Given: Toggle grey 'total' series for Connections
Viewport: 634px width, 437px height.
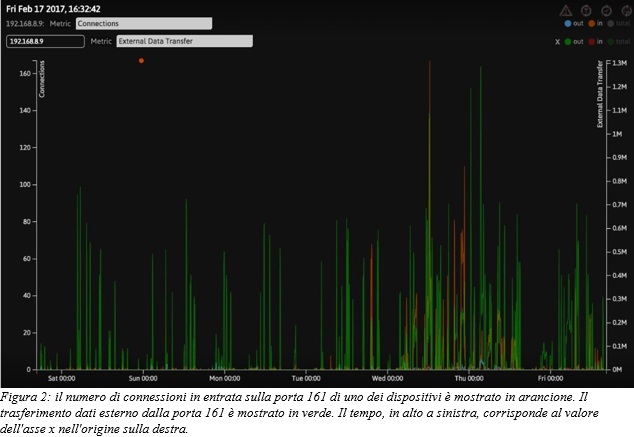Looking at the screenshot, I should (612, 23).
